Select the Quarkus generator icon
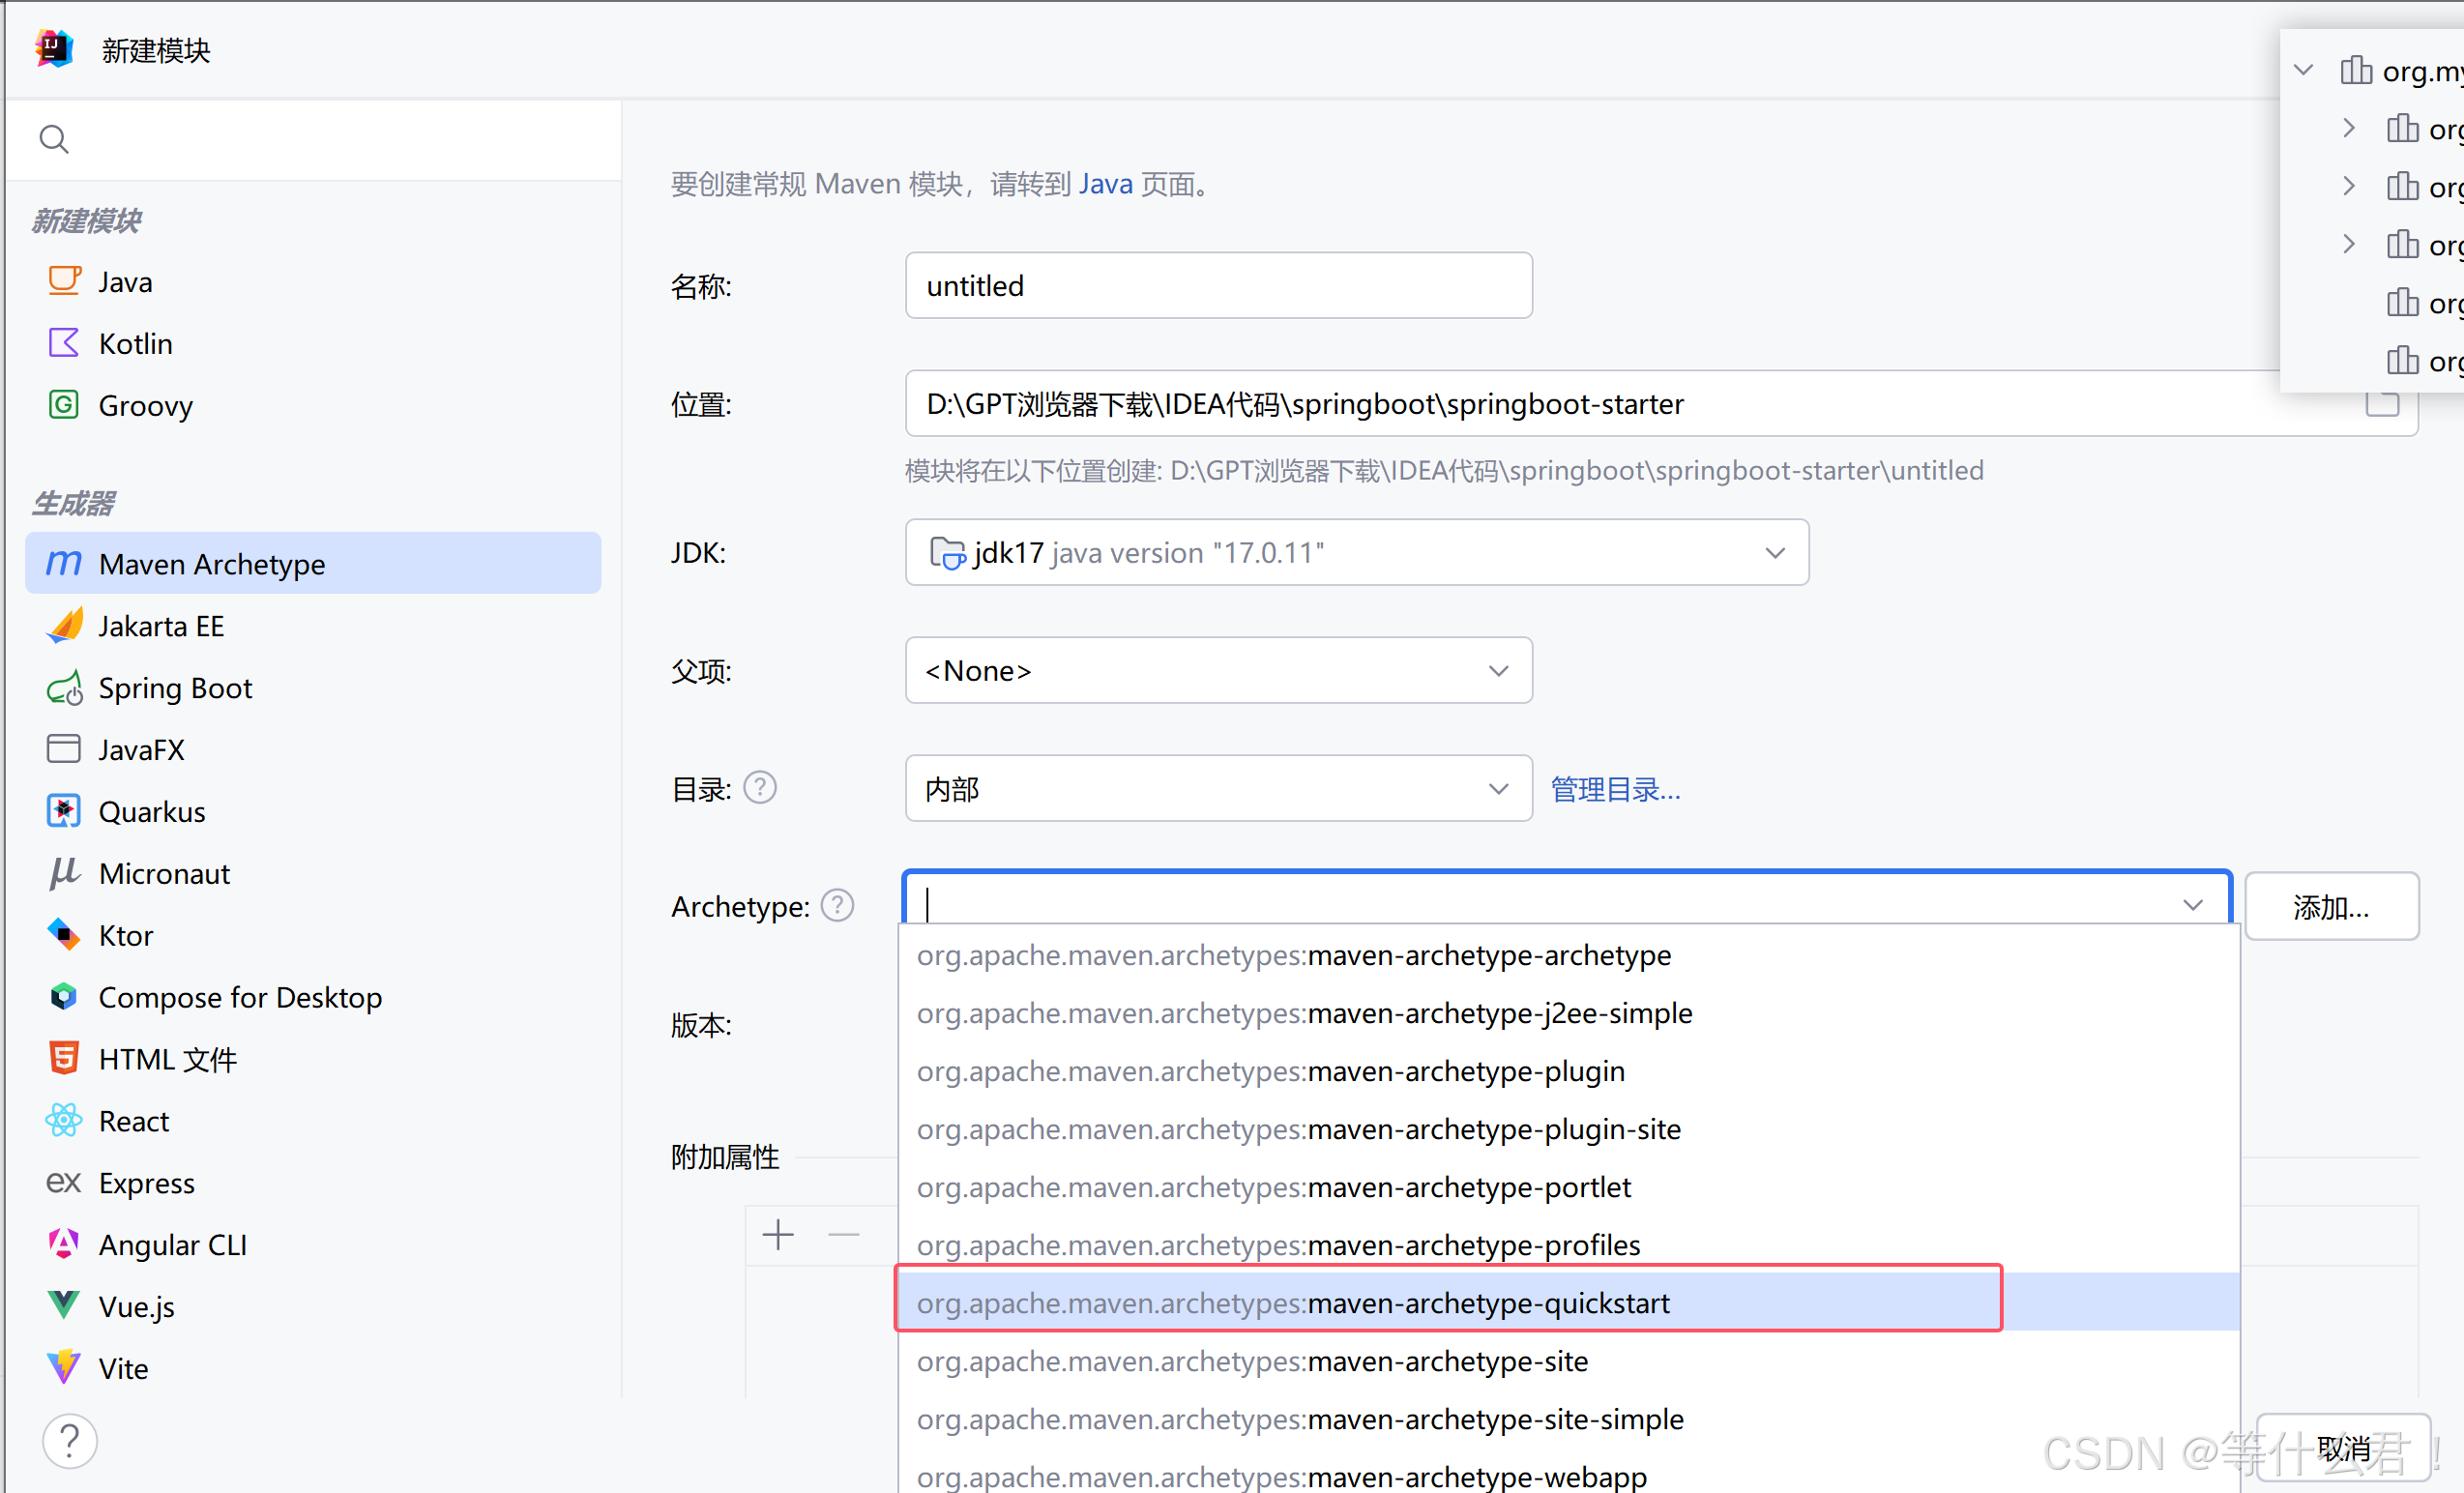Screen dimensions: 2464x1493 point(64,811)
